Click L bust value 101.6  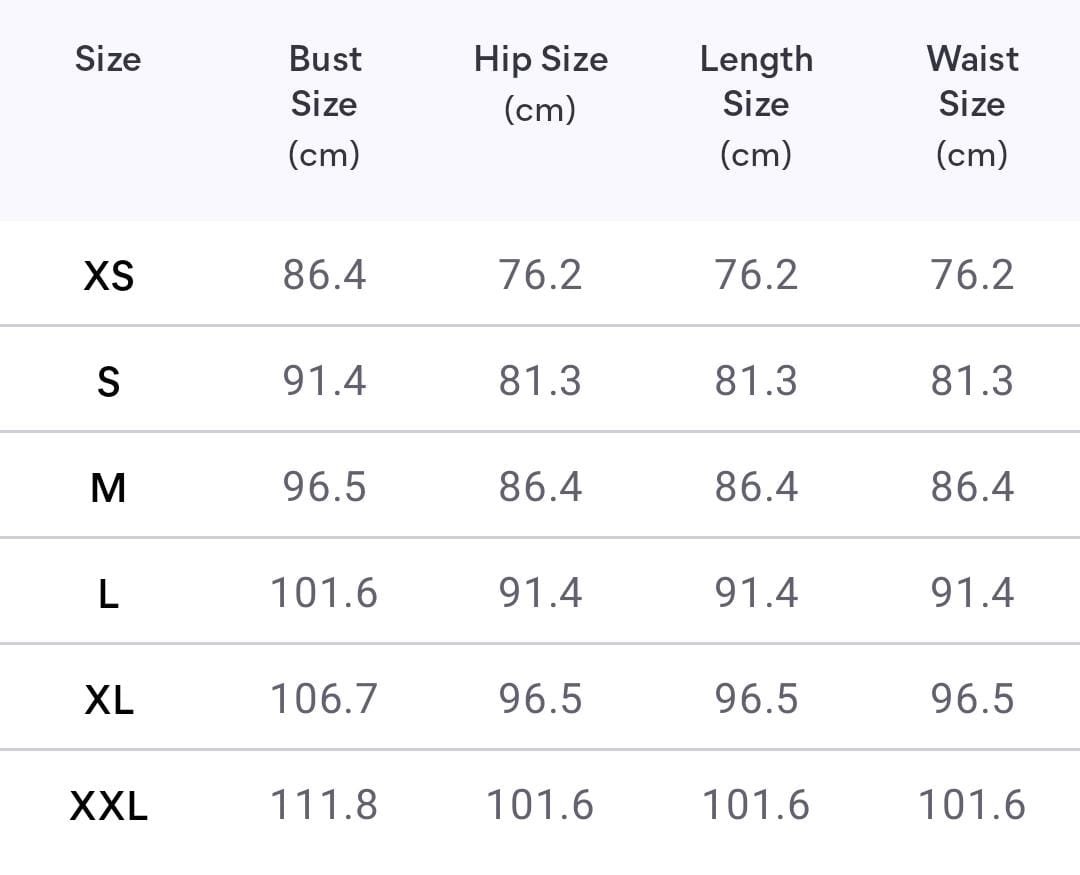click(x=324, y=594)
